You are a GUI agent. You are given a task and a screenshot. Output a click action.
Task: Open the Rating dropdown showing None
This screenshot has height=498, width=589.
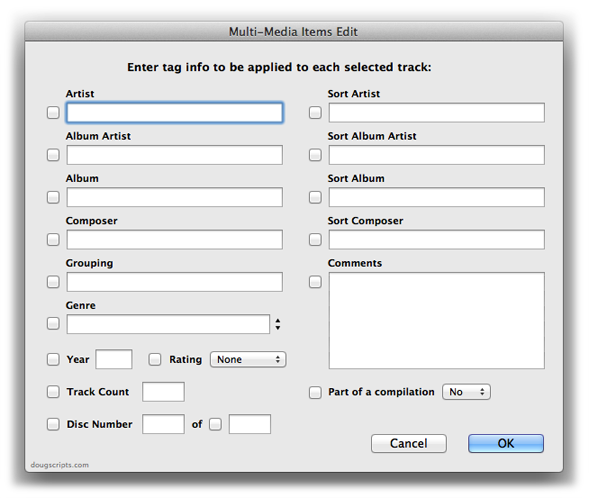tap(248, 359)
